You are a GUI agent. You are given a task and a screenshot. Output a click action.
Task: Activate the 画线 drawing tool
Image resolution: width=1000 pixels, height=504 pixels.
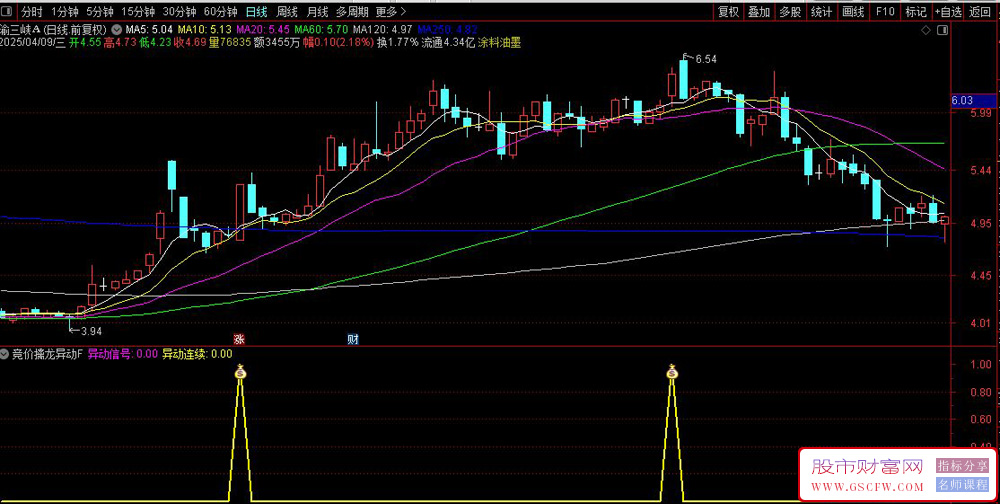tap(853, 11)
